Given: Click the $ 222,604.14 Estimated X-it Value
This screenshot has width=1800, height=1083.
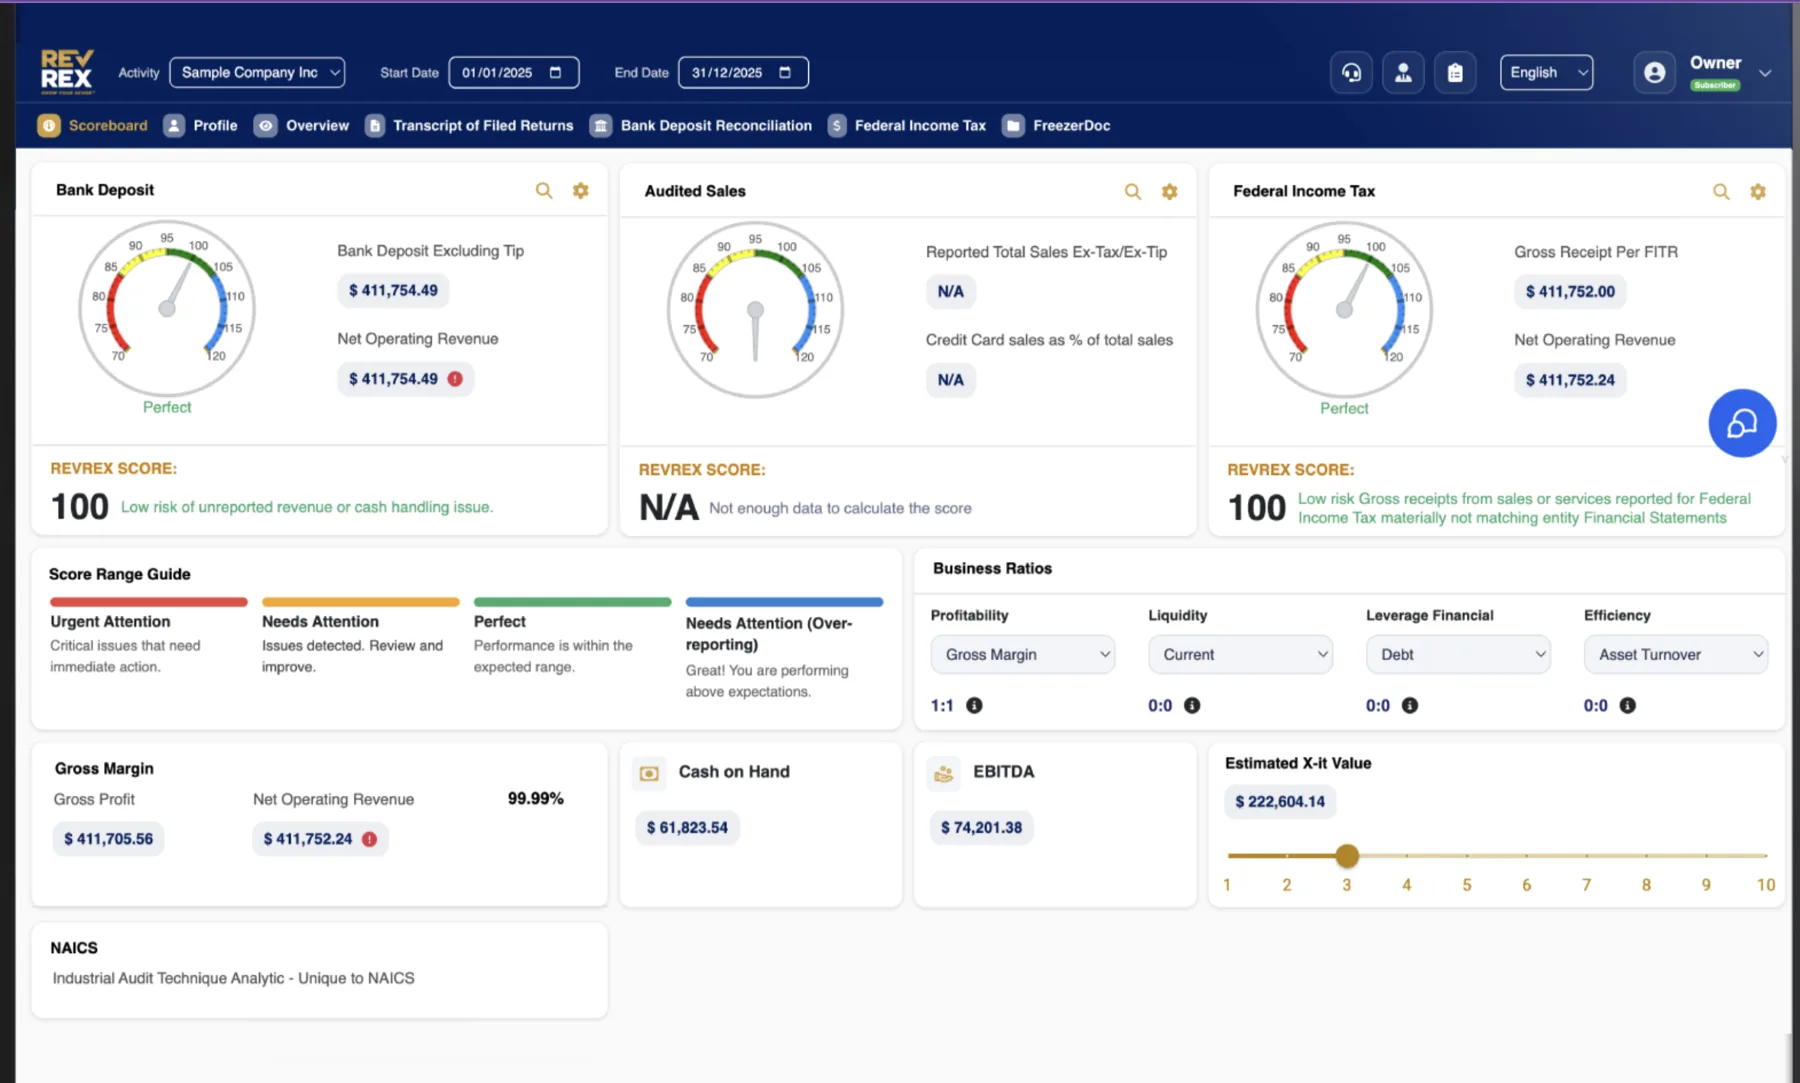Looking at the screenshot, I should click(1280, 802).
